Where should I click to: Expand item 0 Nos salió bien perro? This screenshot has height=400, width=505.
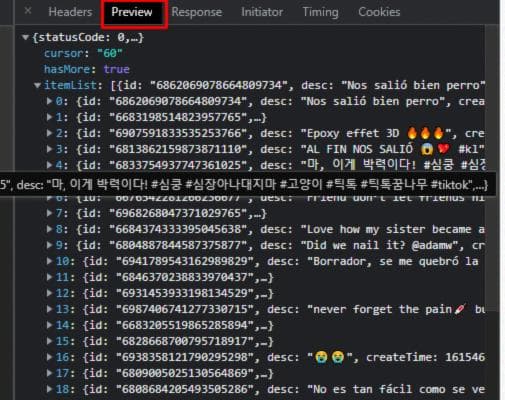[x=49, y=101]
